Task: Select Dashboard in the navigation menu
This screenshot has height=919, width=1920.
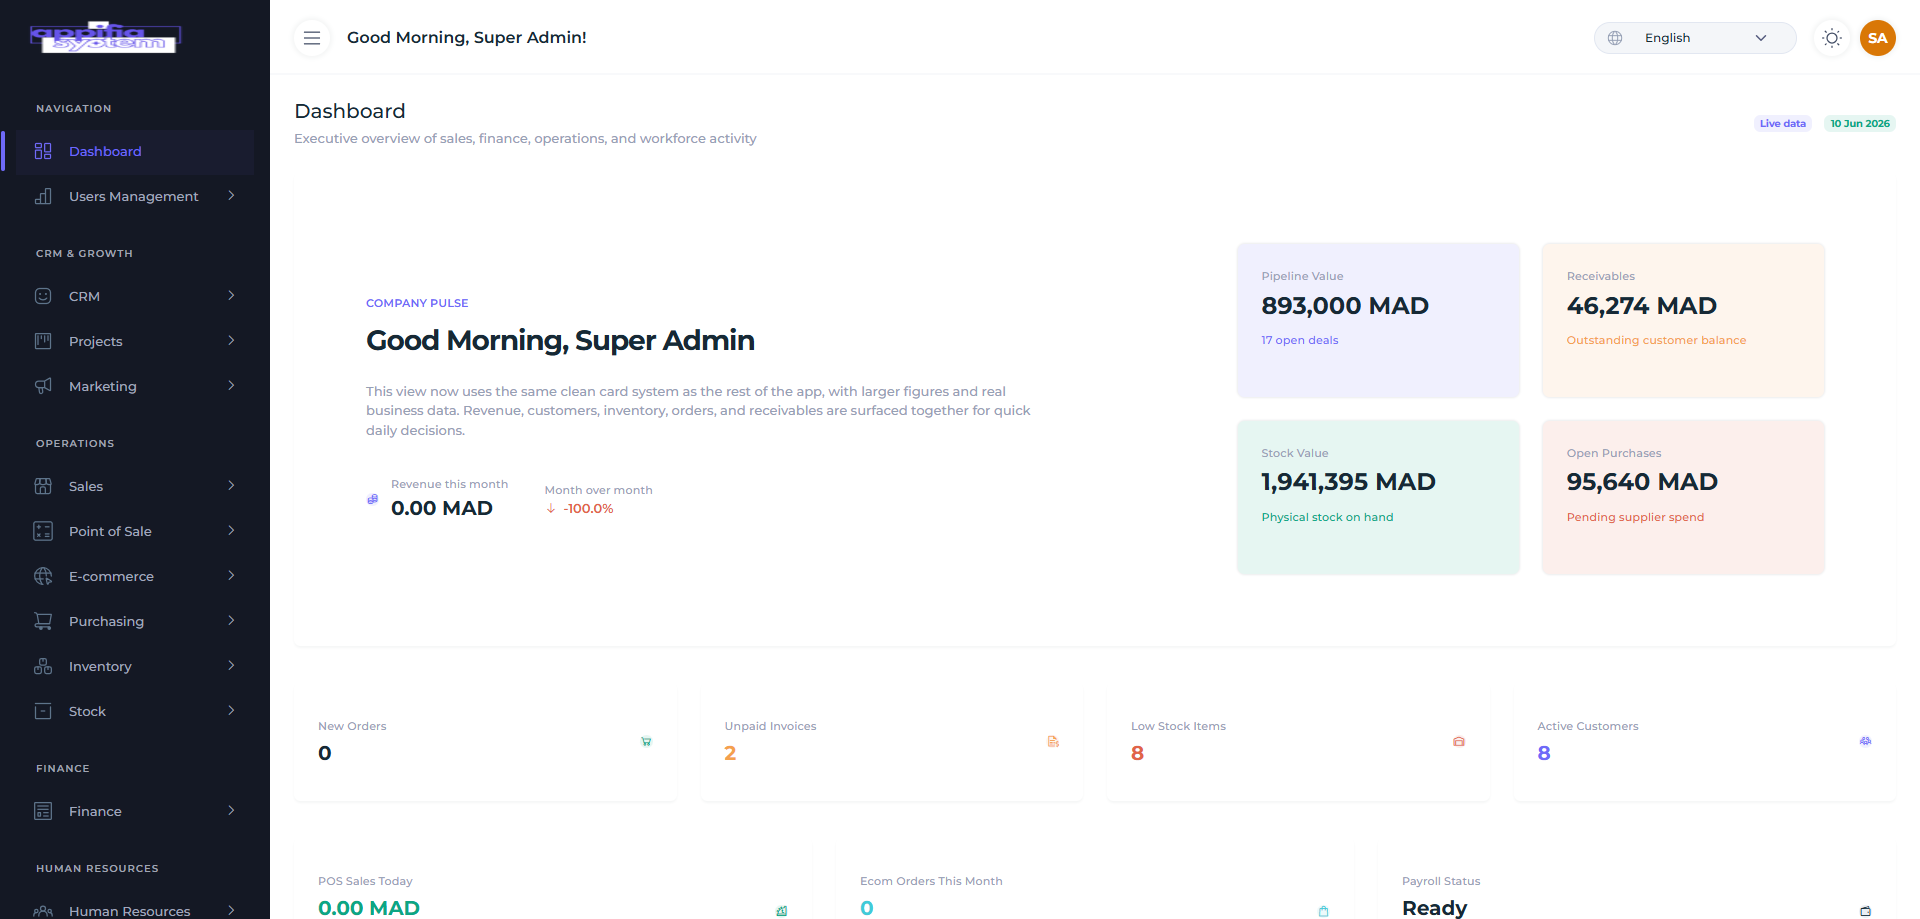Action: coord(135,151)
